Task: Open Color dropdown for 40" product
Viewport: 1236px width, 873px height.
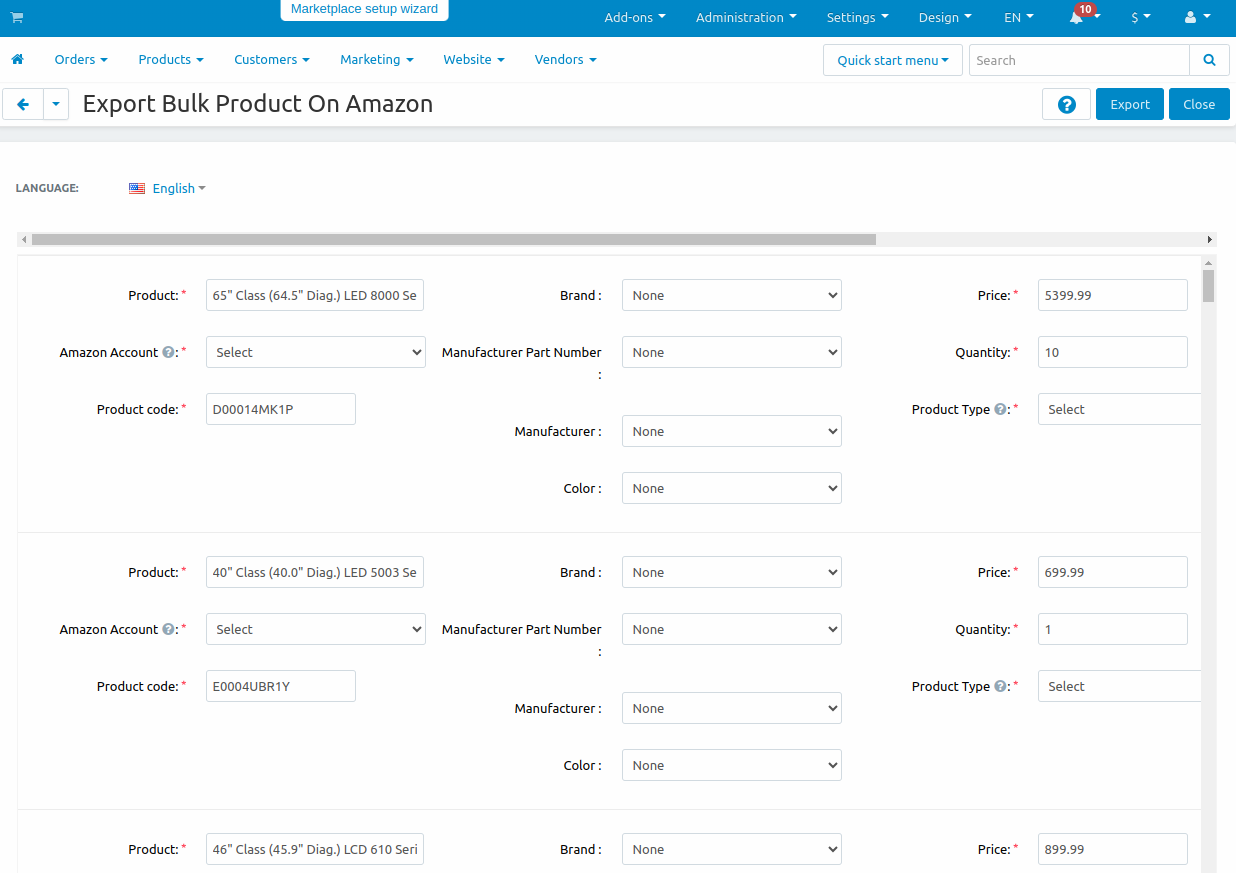Action: [732, 765]
